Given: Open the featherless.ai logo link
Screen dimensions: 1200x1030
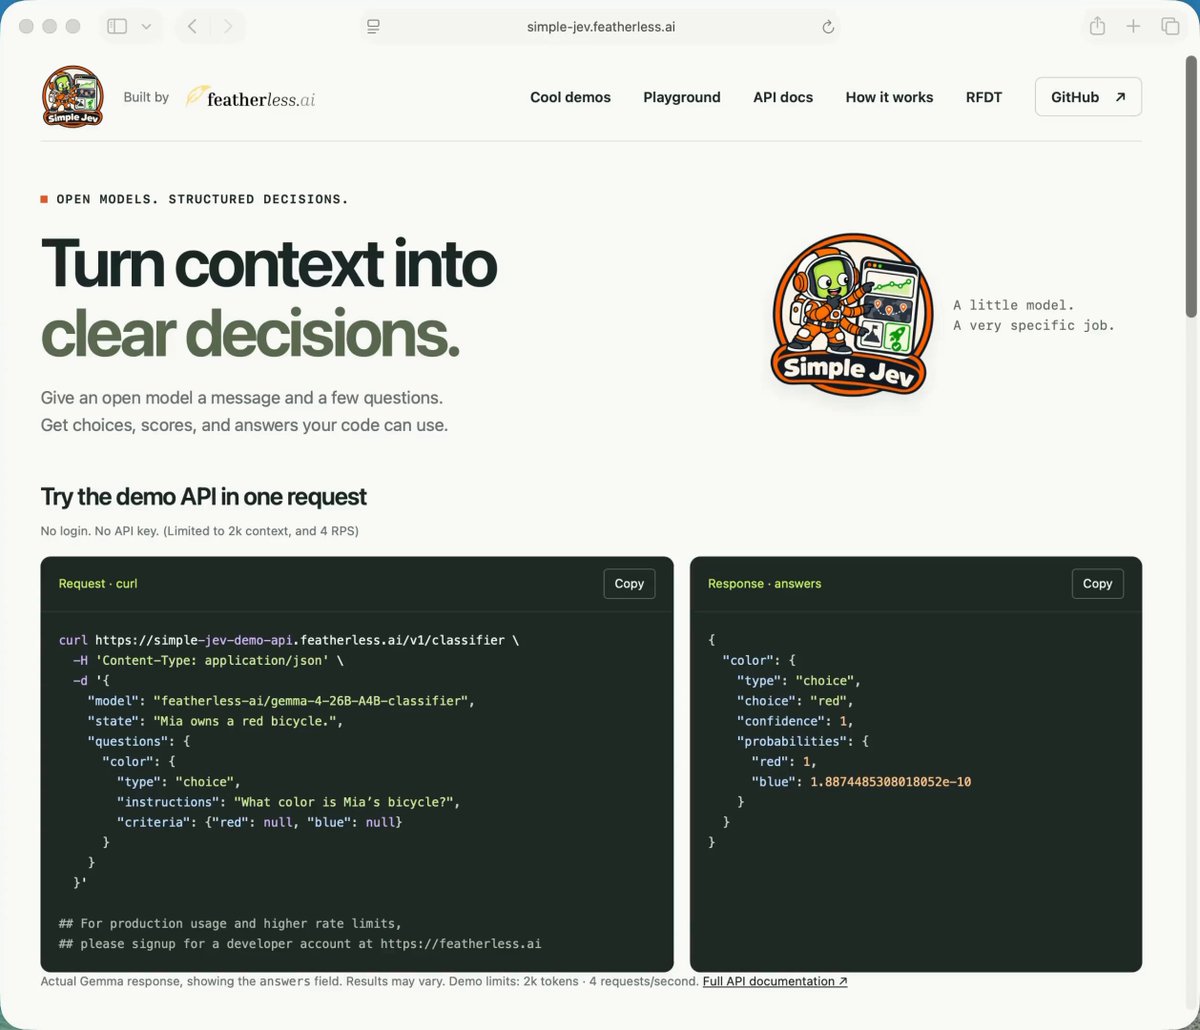Looking at the screenshot, I should tap(251, 97).
